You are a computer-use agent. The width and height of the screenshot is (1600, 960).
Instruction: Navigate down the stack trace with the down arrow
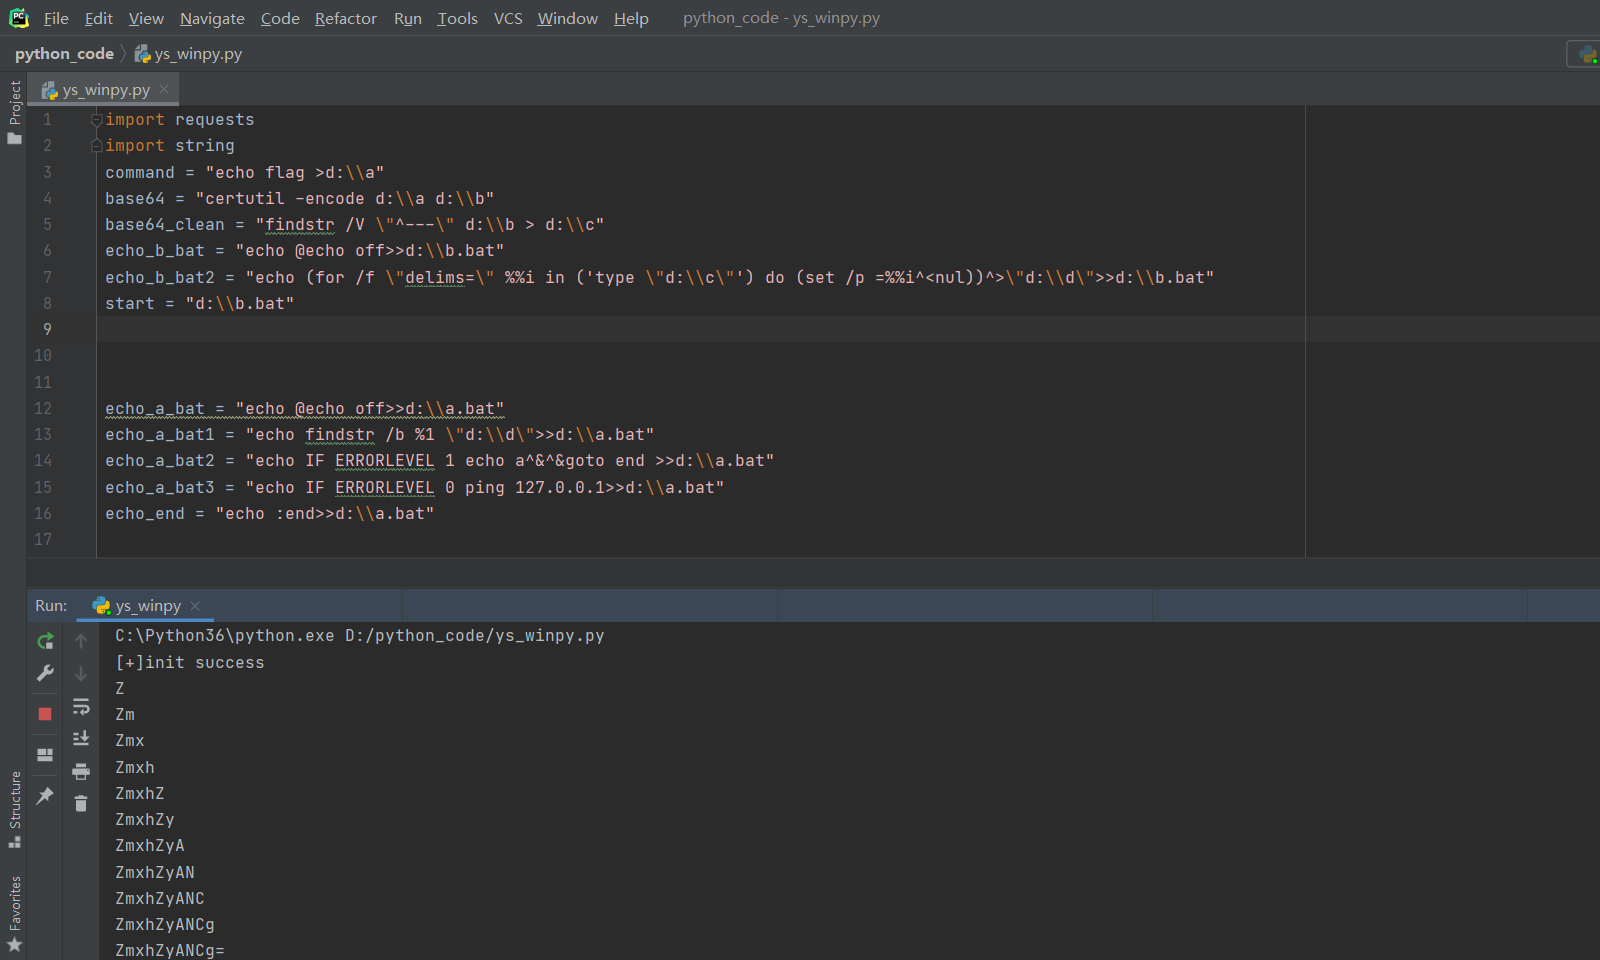81,673
